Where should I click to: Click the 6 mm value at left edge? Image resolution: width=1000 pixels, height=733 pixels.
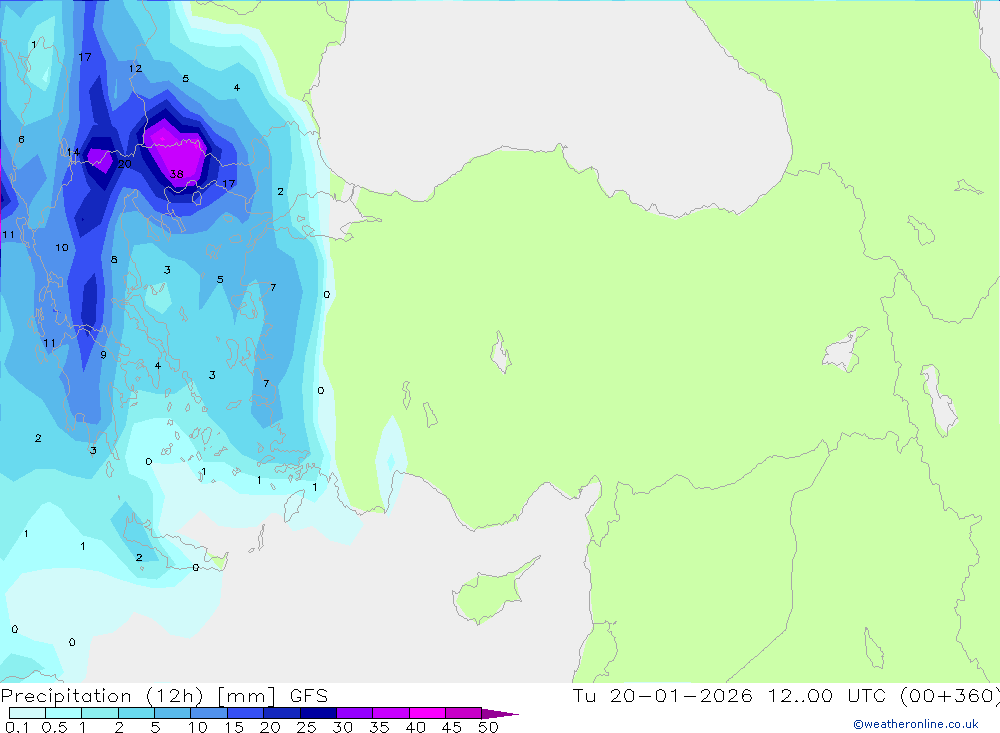pyautogui.click(x=22, y=139)
